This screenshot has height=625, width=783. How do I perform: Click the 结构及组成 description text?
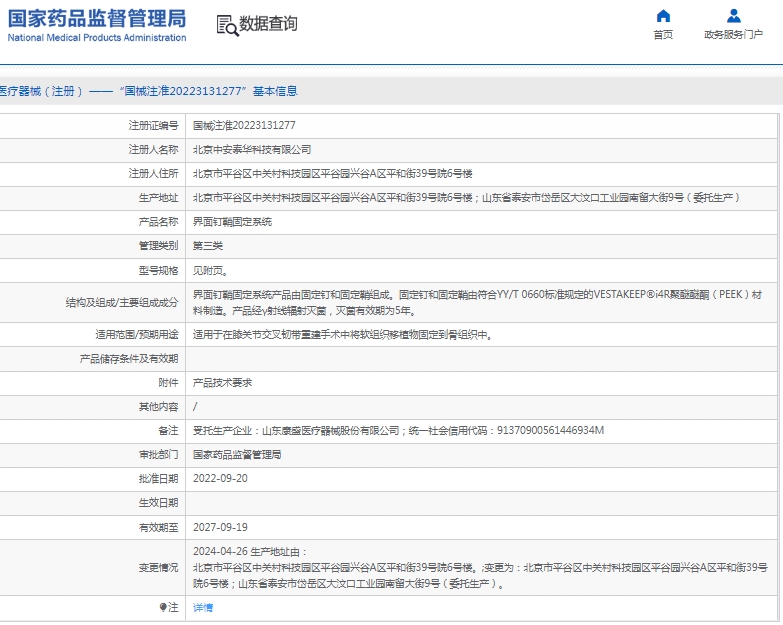[477, 303]
